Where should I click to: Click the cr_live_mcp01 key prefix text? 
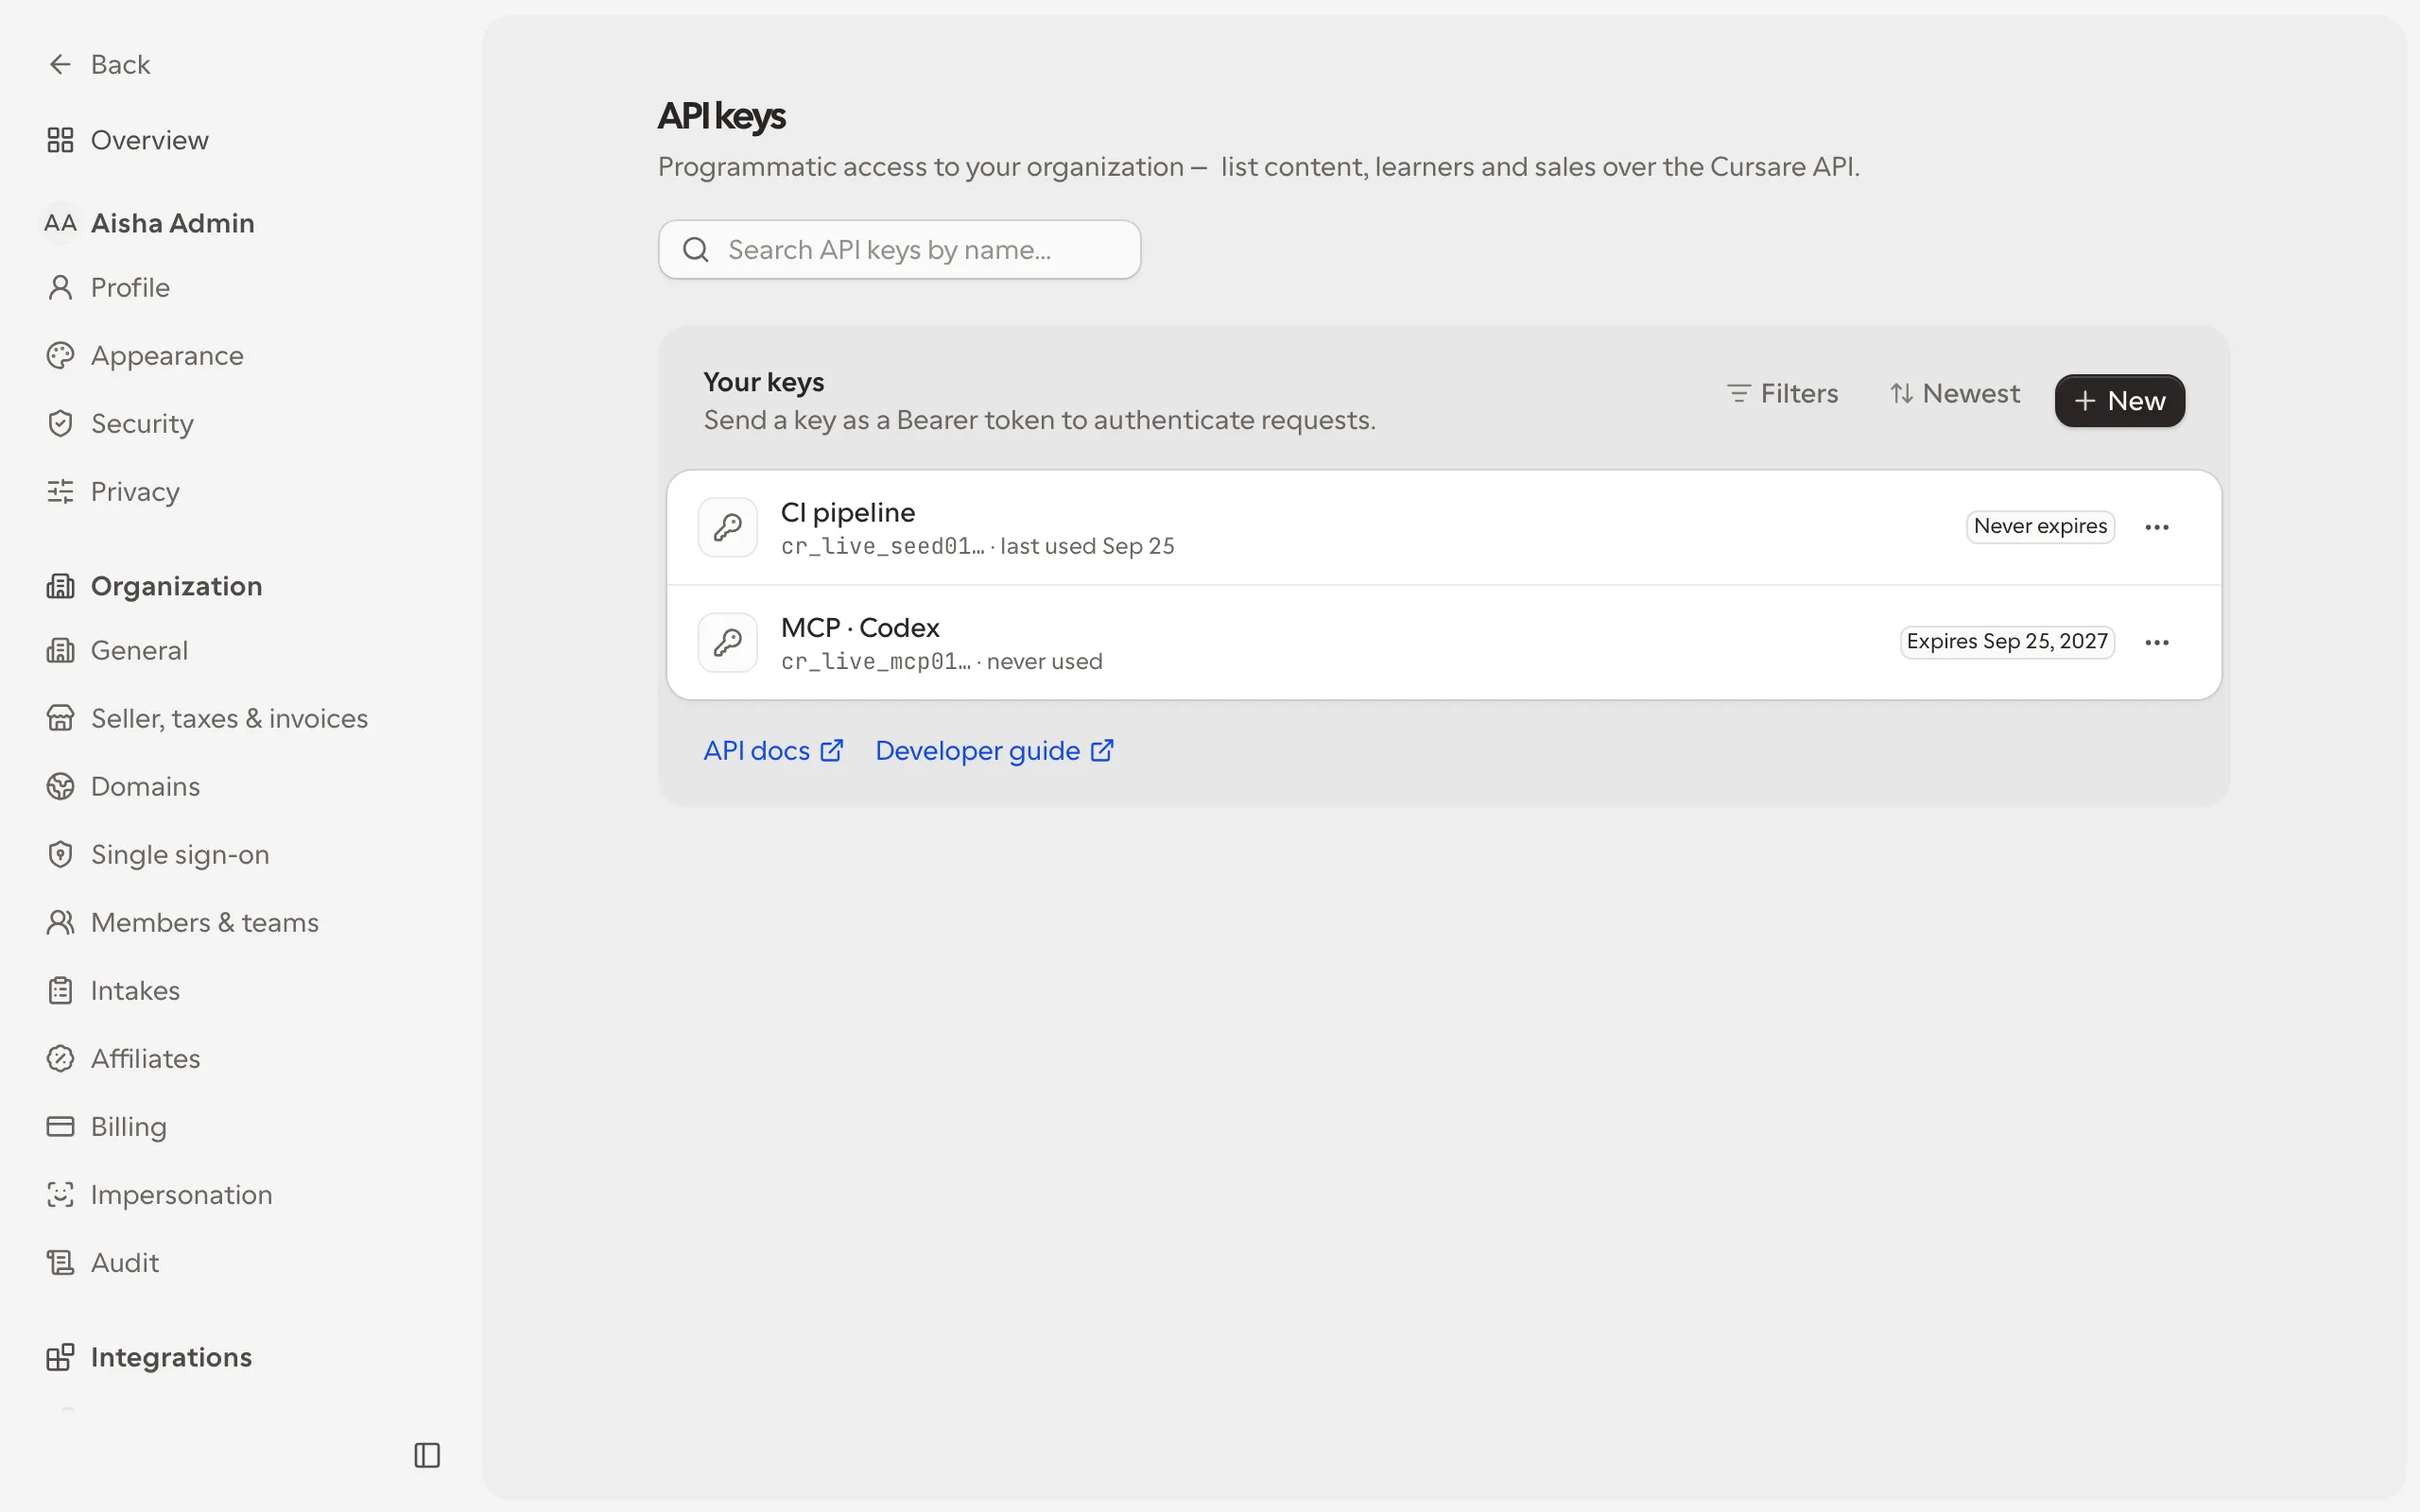coord(876,662)
